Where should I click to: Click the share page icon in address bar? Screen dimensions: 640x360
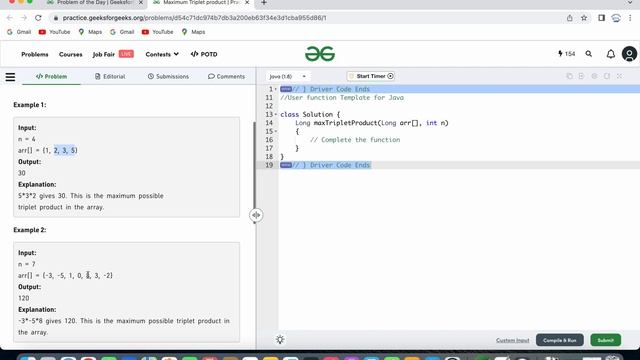click(x=569, y=18)
